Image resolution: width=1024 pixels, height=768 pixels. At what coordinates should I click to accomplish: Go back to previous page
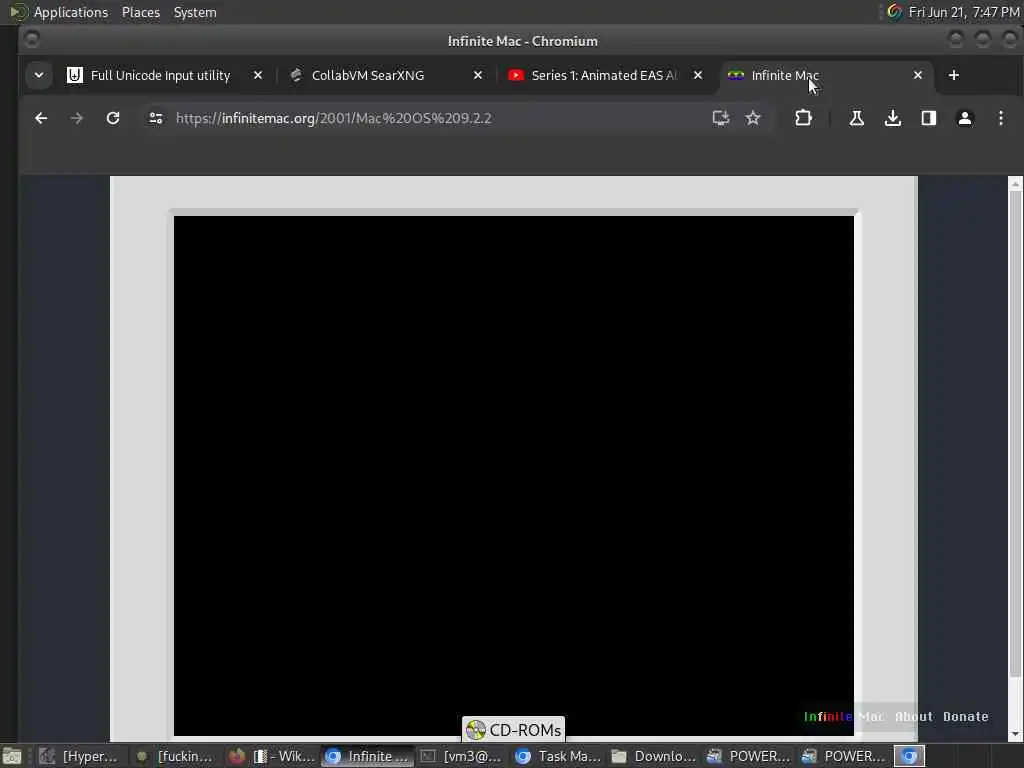41,118
